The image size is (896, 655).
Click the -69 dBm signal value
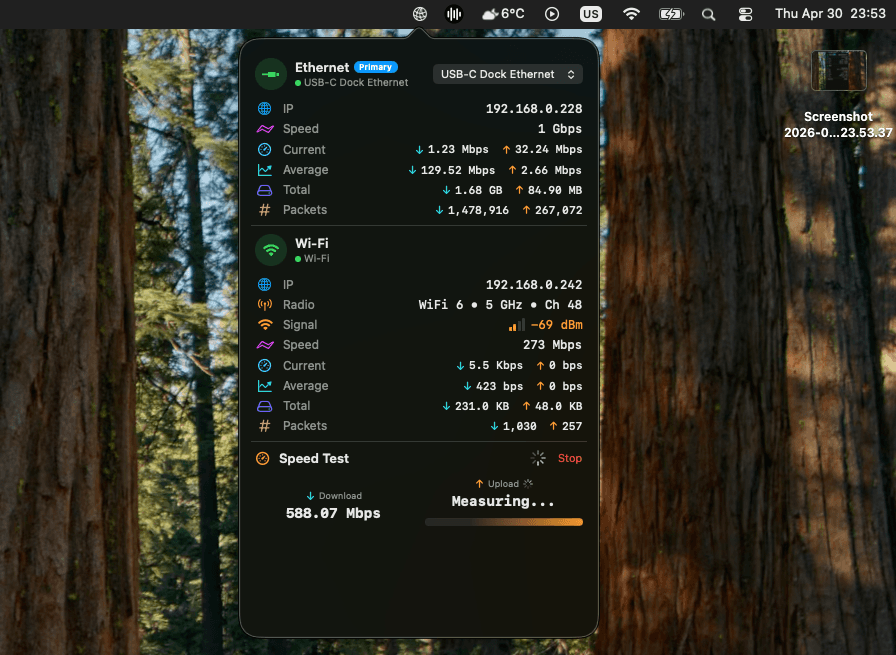click(x=556, y=325)
